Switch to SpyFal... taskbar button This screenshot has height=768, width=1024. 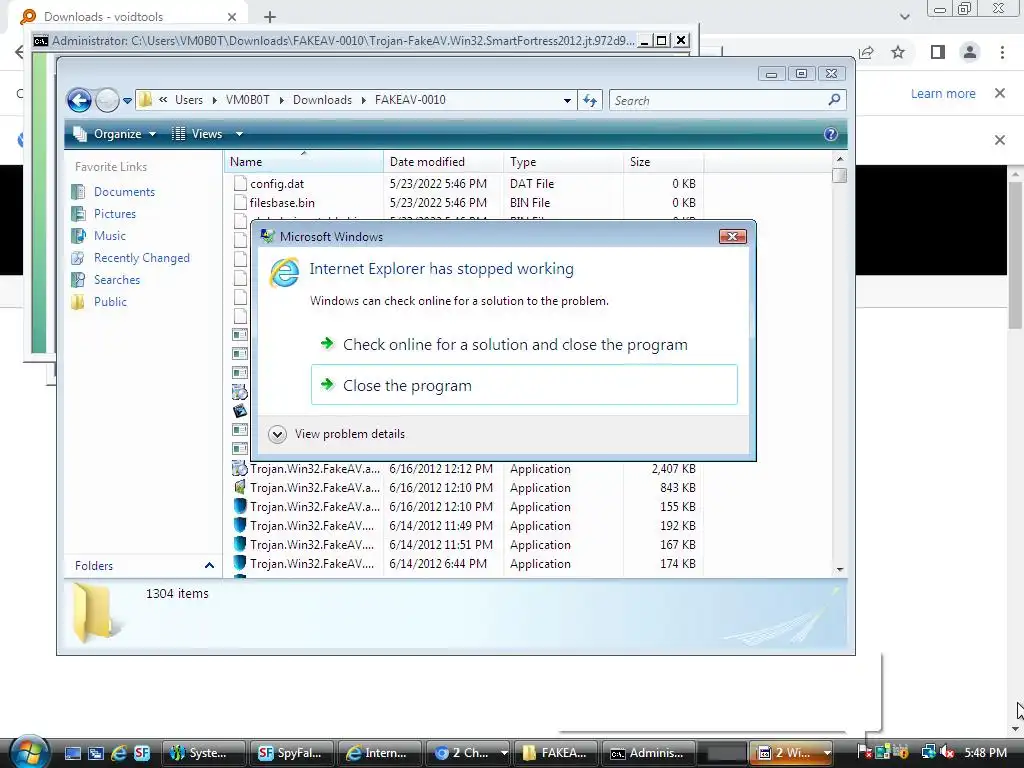(x=291, y=753)
